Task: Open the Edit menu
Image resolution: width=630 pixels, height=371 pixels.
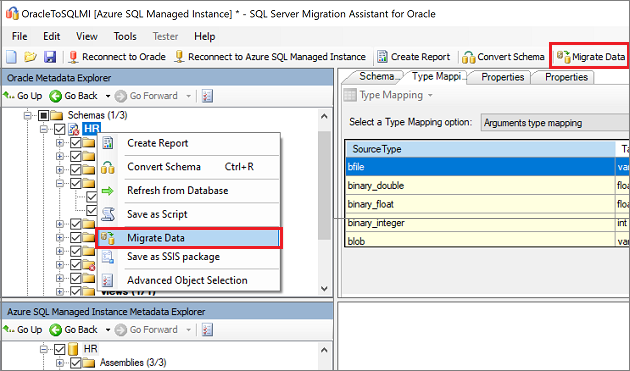Action: tap(51, 36)
